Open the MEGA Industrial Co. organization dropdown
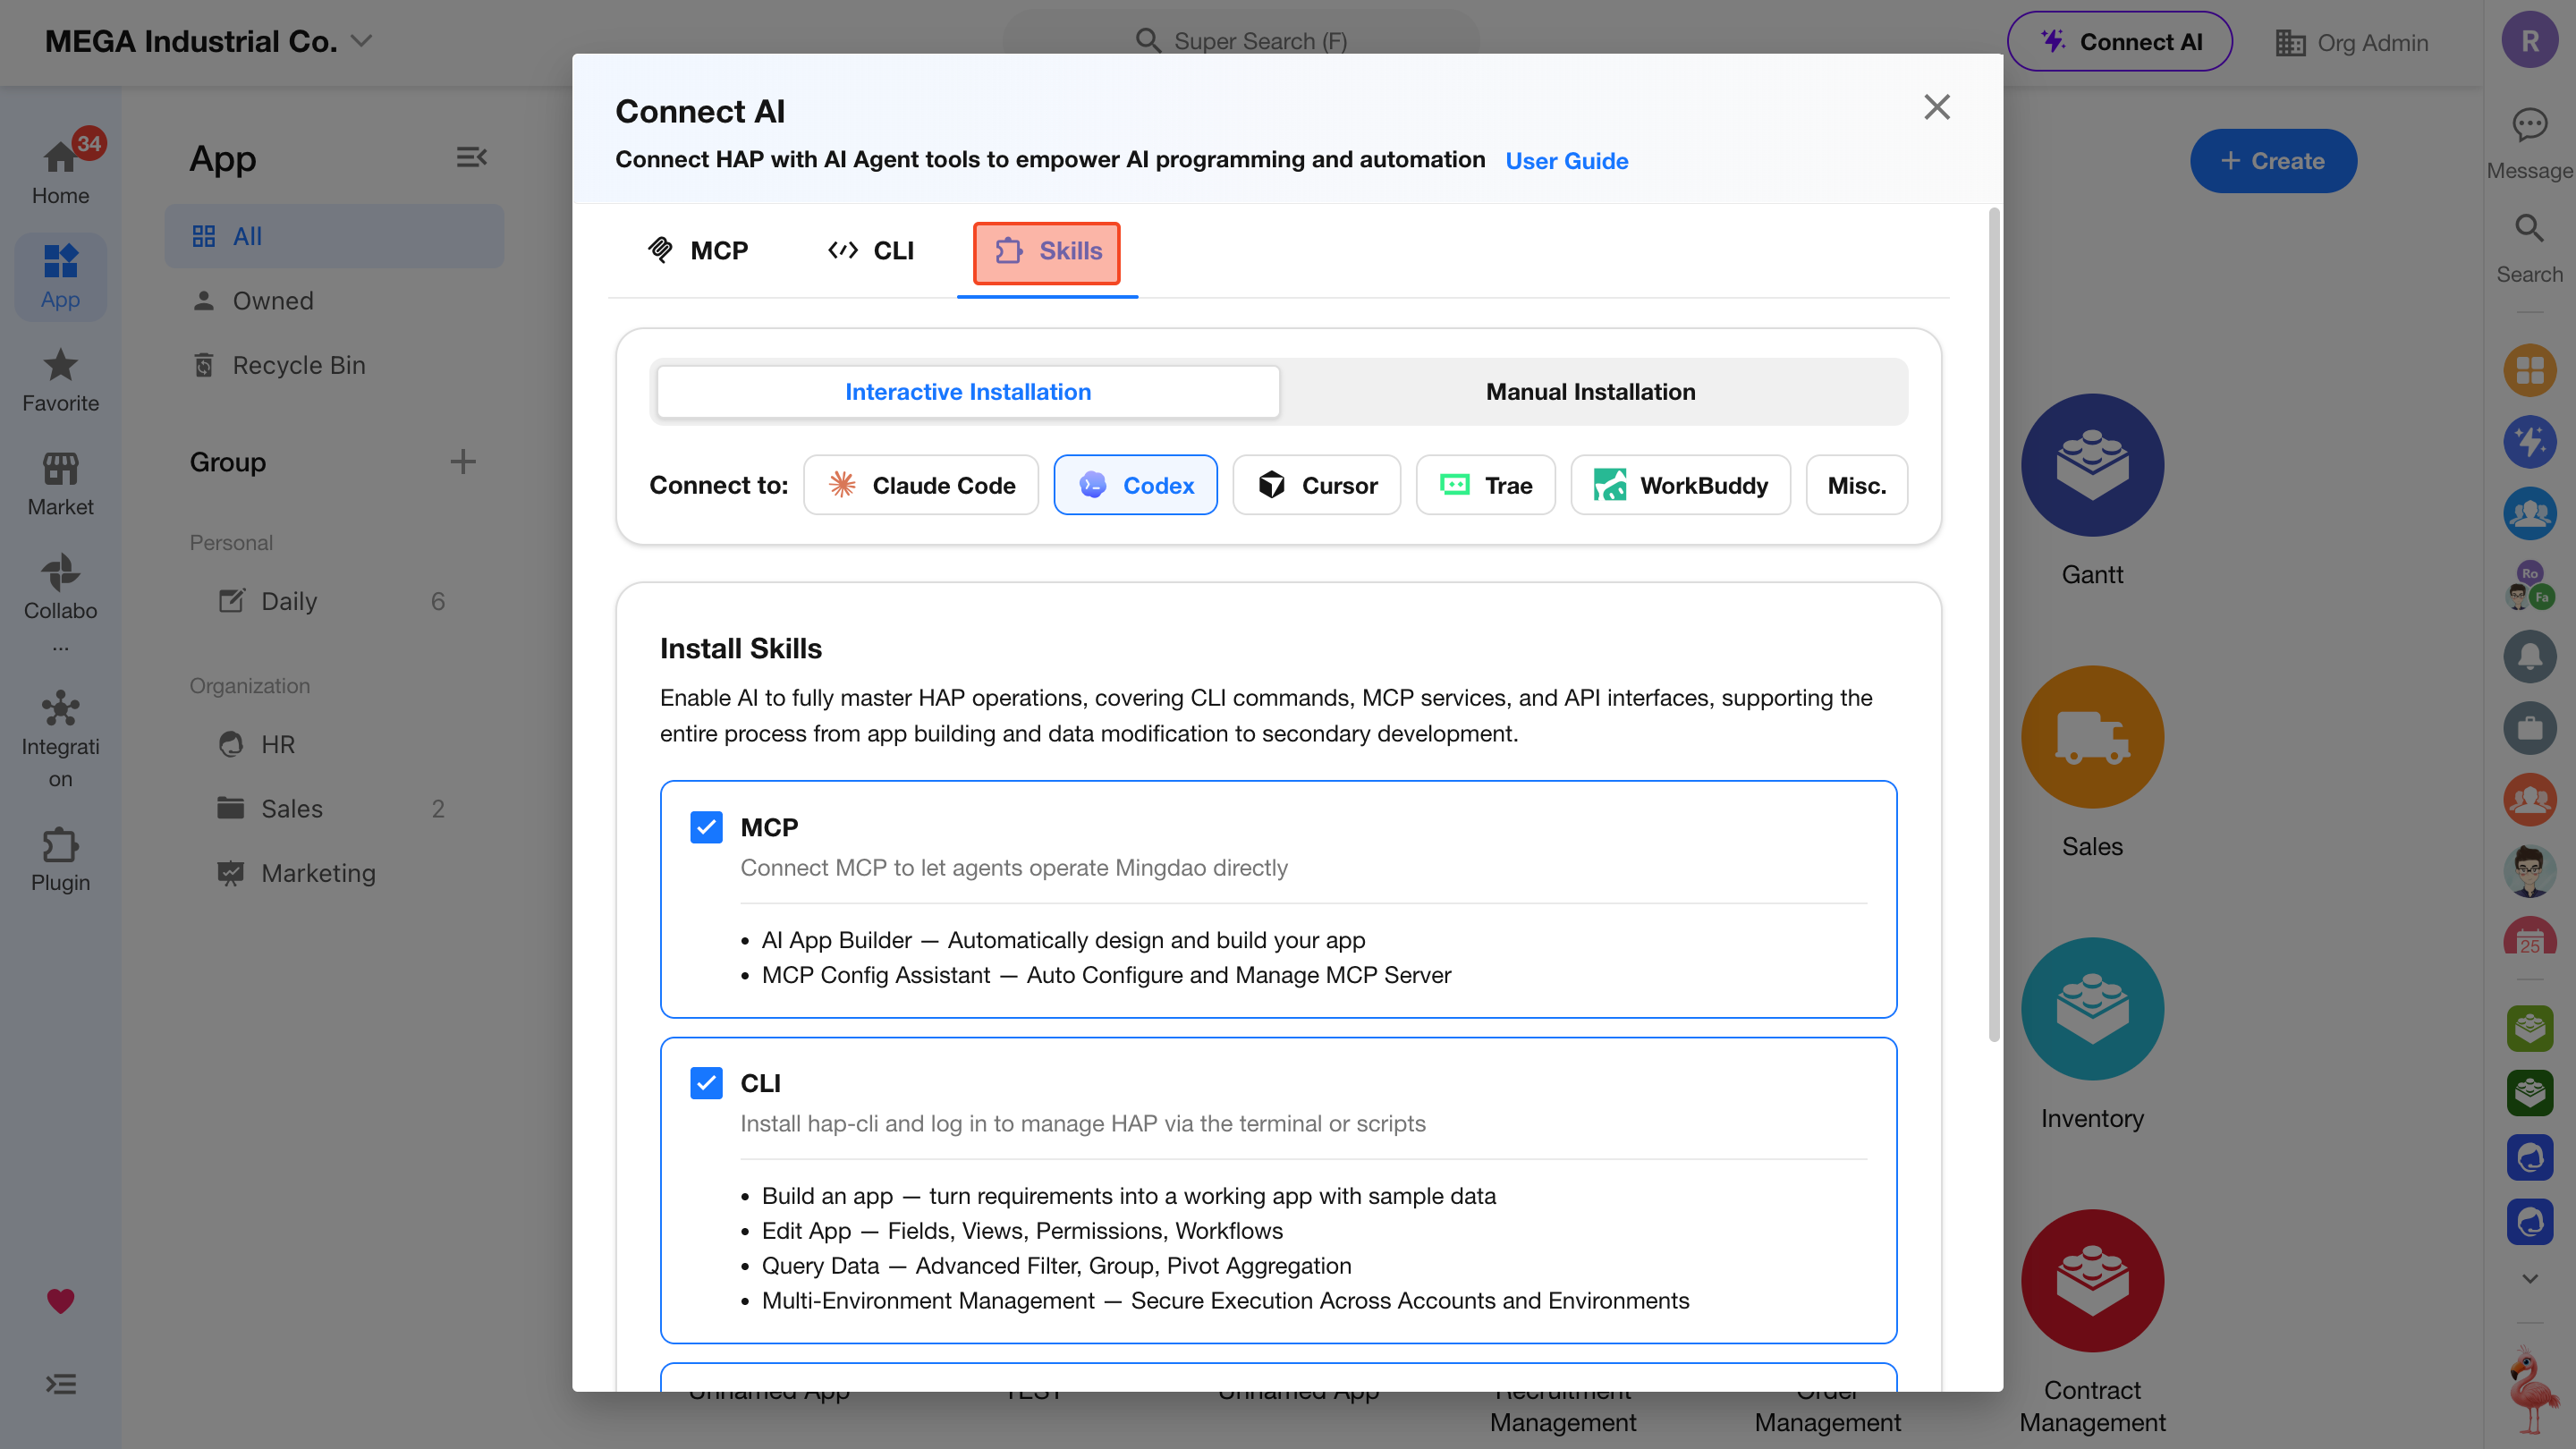This screenshot has height=1449, width=2576. tap(208, 41)
